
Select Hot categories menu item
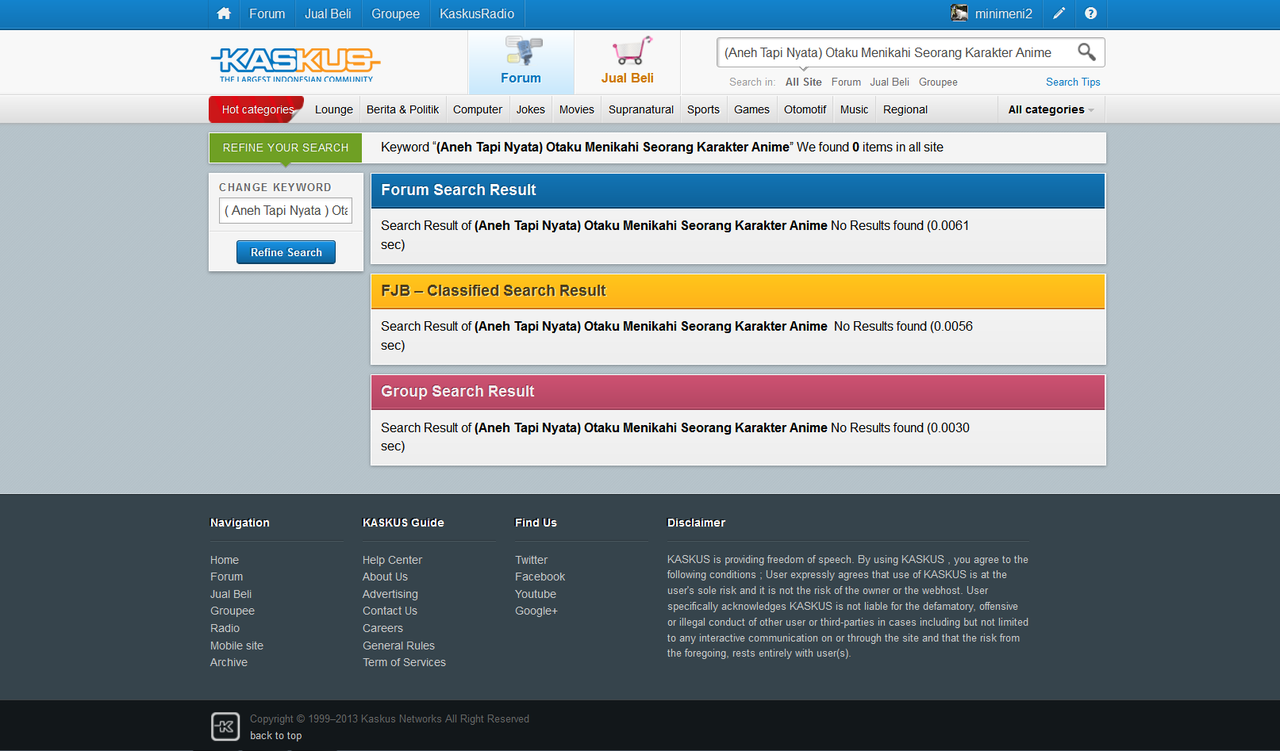(x=256, y=109)
